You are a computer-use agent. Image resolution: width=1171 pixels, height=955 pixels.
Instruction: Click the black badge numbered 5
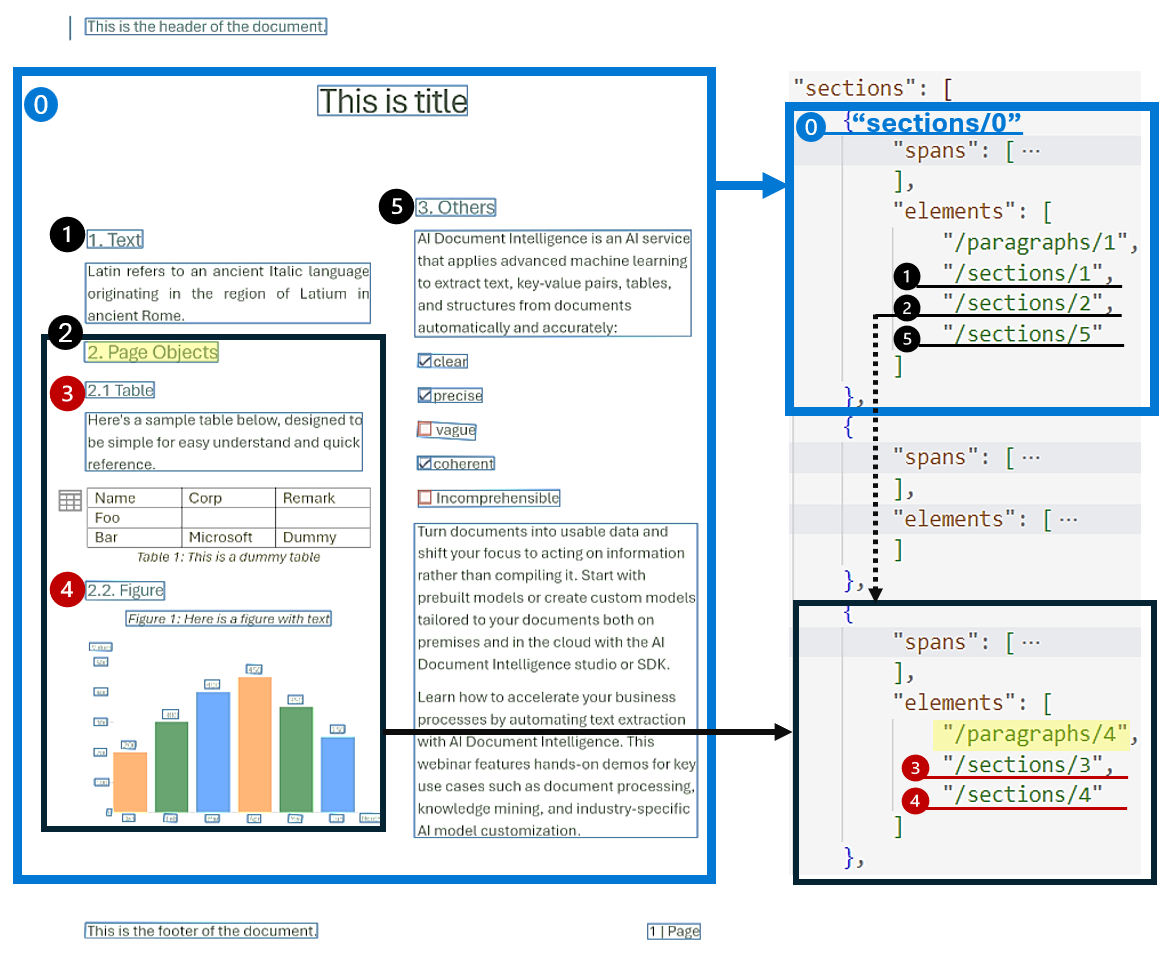click(x=398, y=206)
